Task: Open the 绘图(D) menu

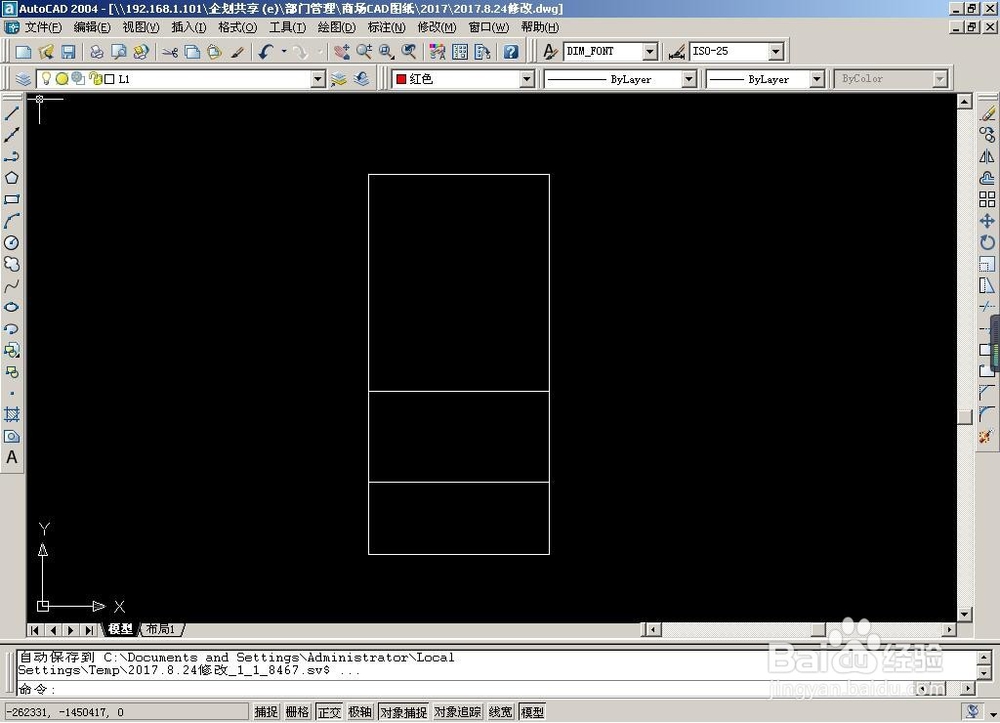Action: (337, 27)
